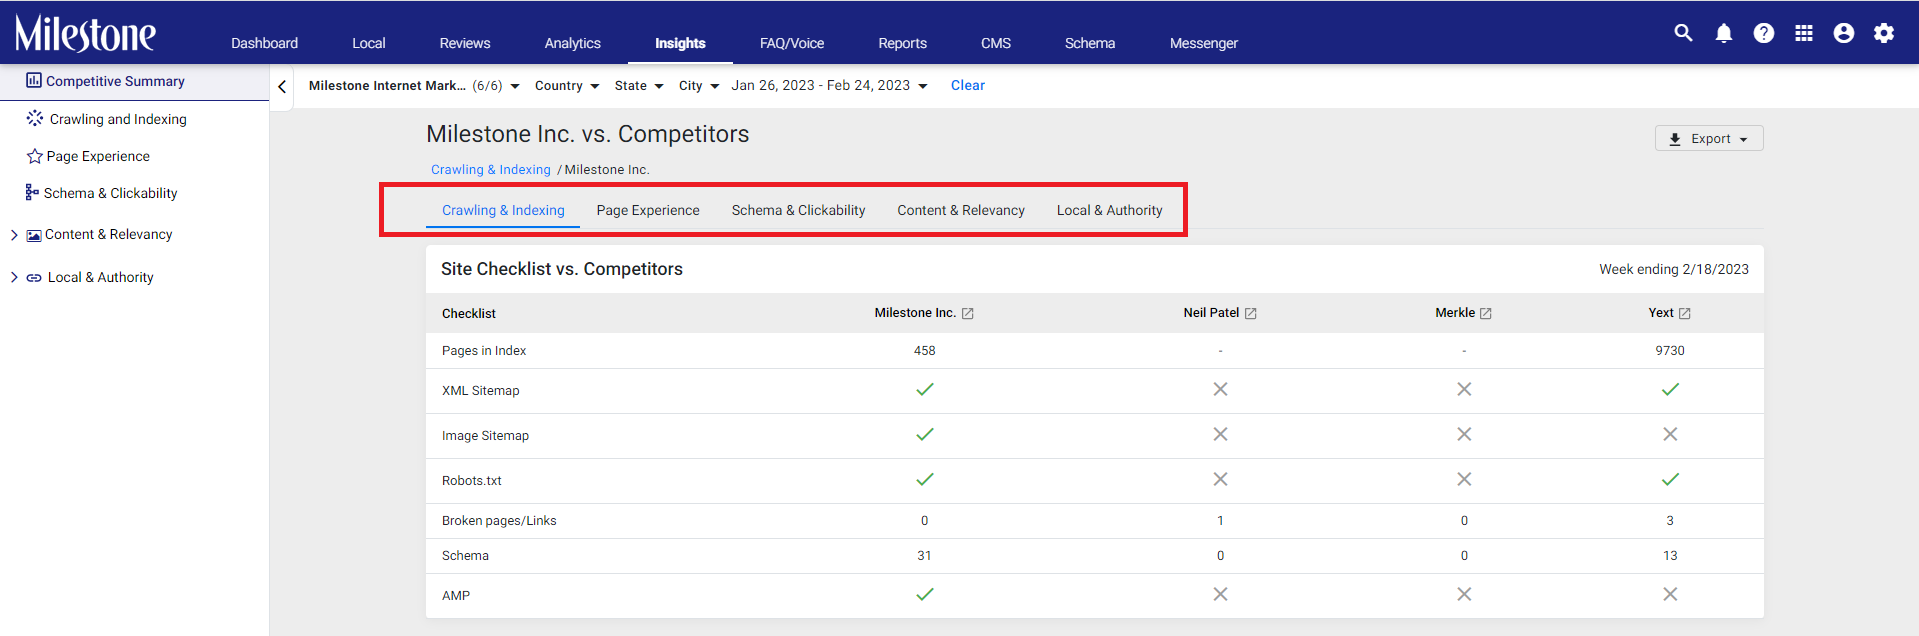Click Pages in Index value 9730
The width and height of the screenshot is (1919, 636).
[1670, 351]
